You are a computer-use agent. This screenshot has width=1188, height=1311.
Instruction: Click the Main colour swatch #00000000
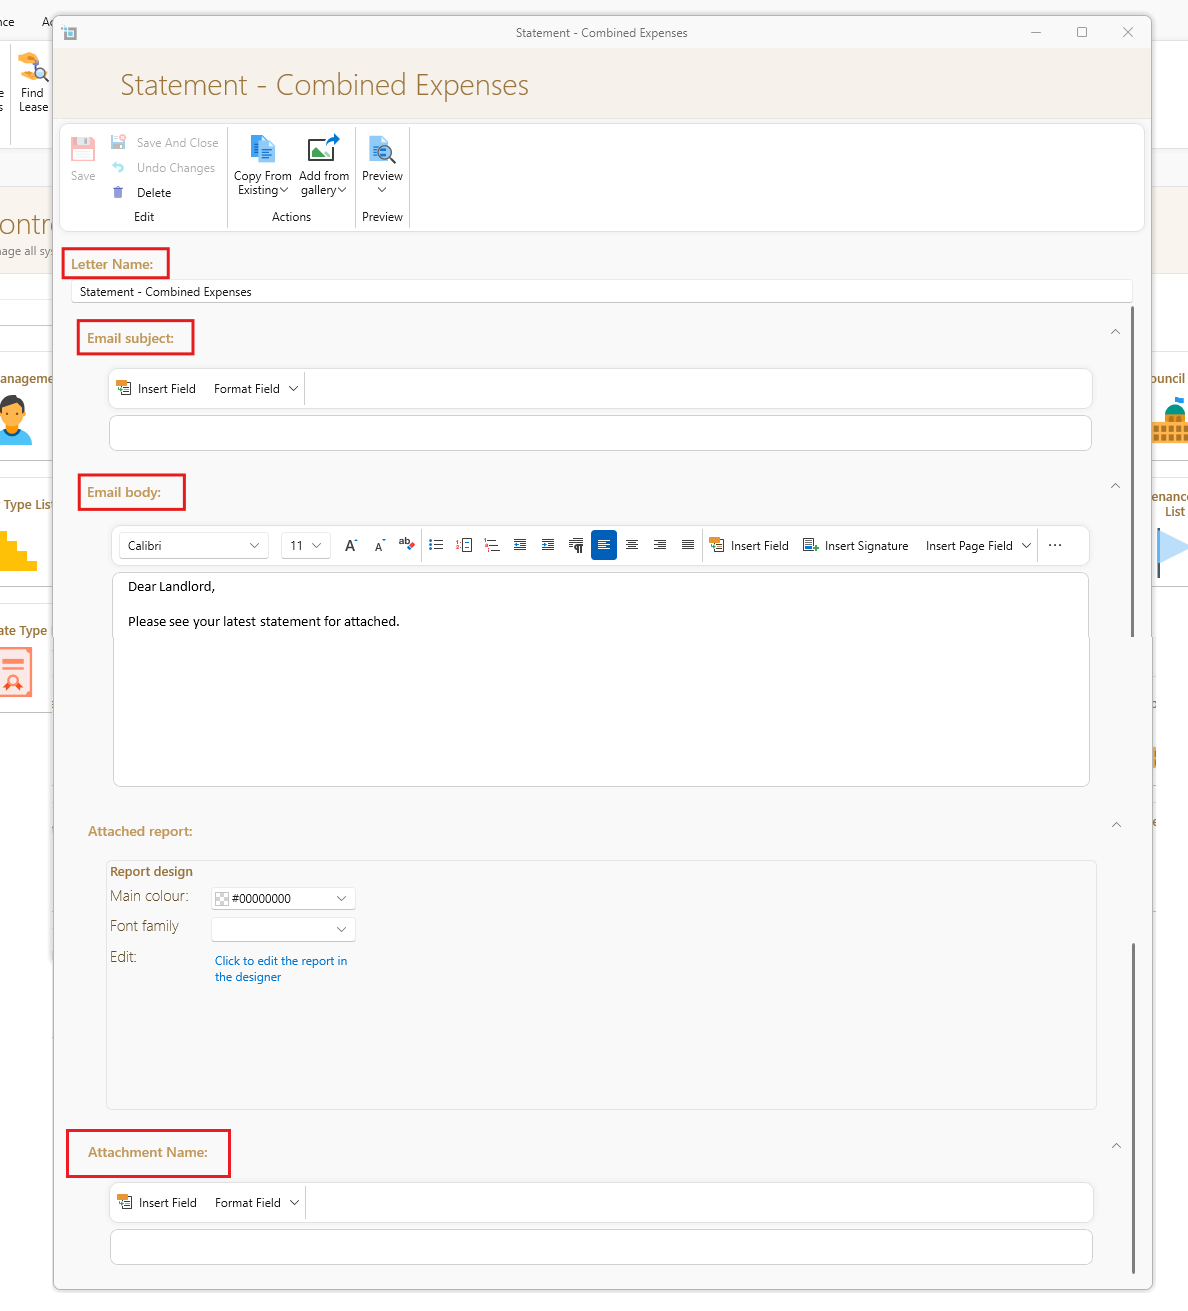222,899
